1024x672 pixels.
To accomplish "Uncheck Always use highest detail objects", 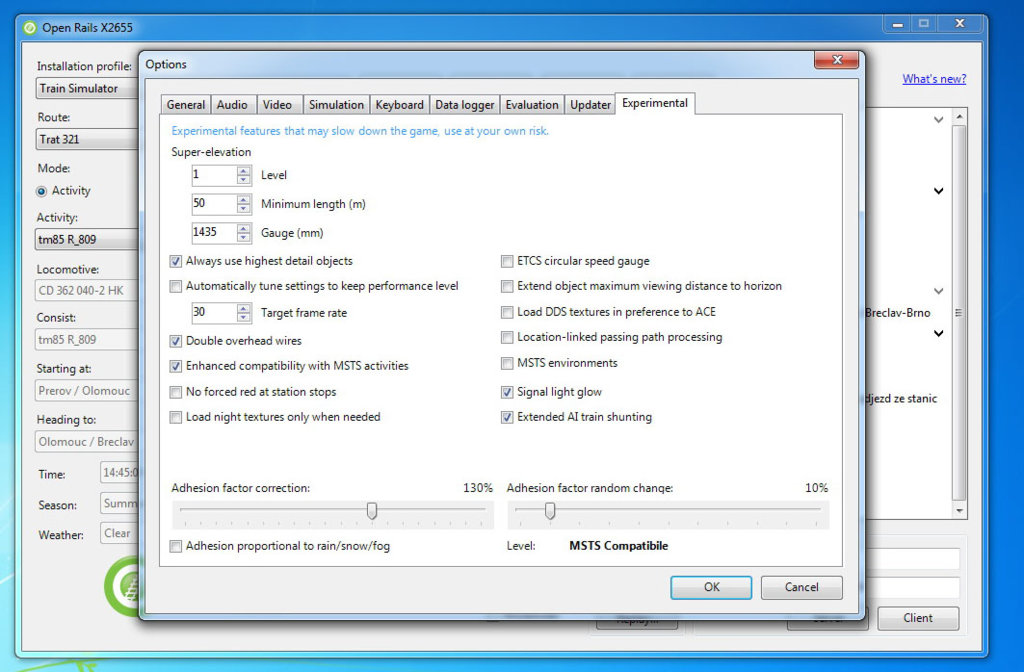I will click(177, 261).
